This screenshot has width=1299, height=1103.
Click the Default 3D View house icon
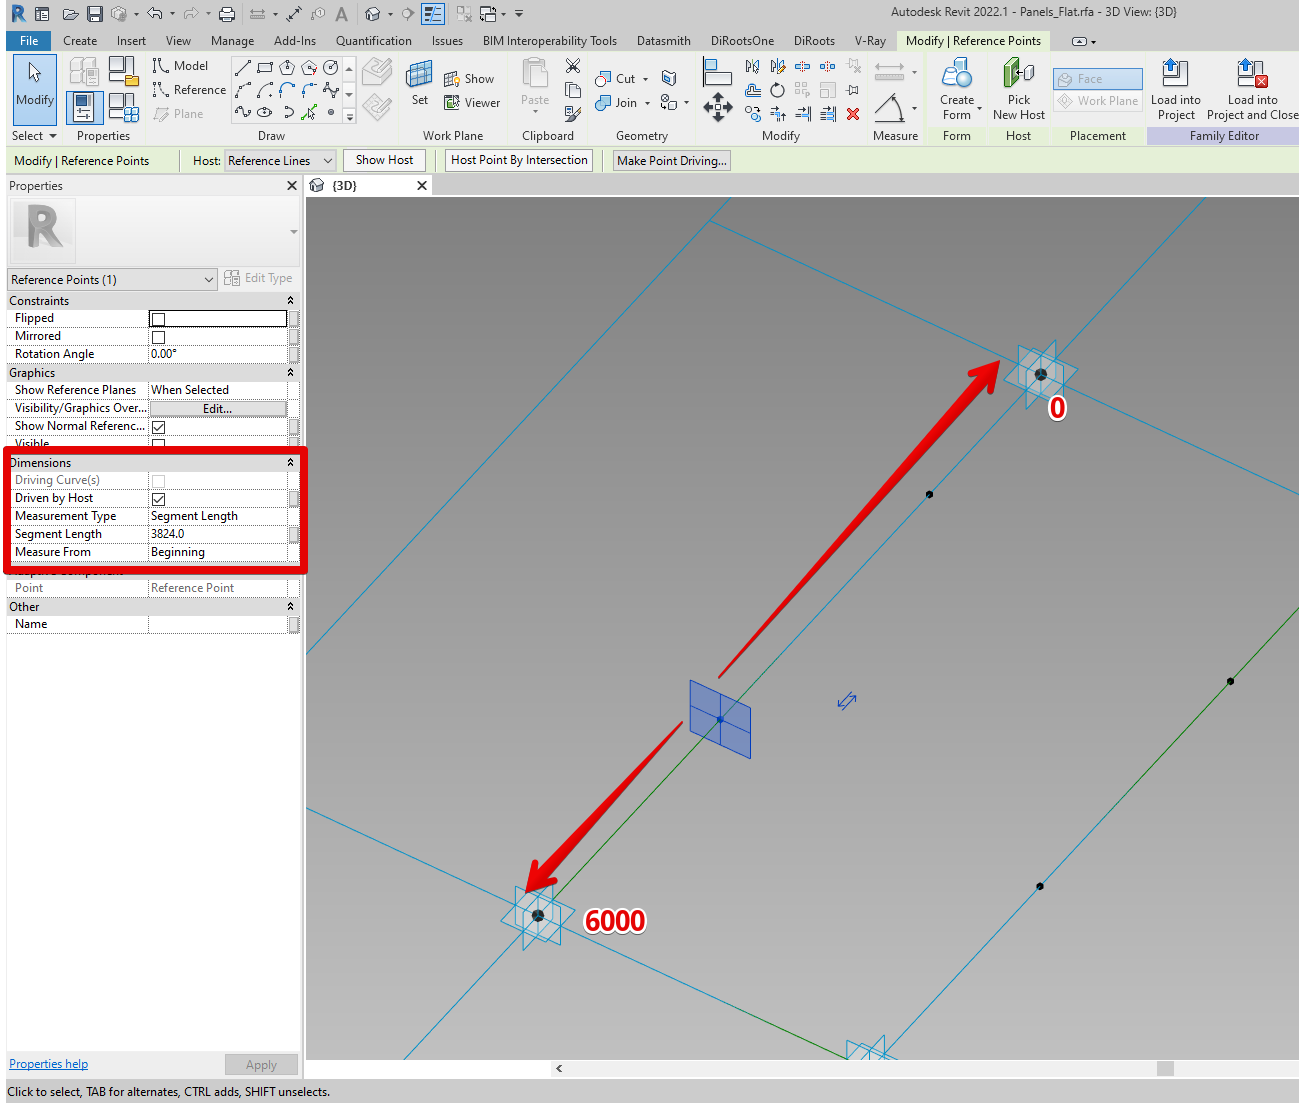pyautogui.click(x=373, y=14)
